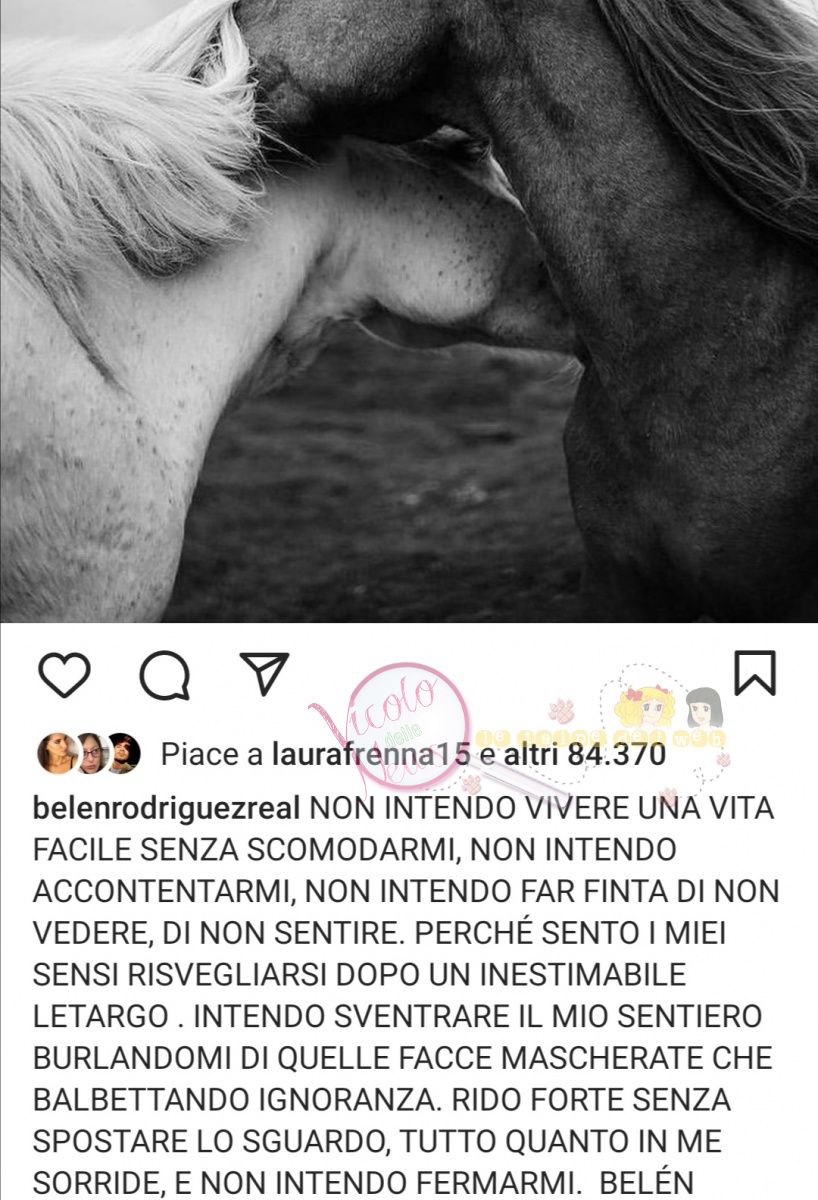
Task: Share the post using the paper plane icon
Action: pyautogui.click(x=265, y=674)
